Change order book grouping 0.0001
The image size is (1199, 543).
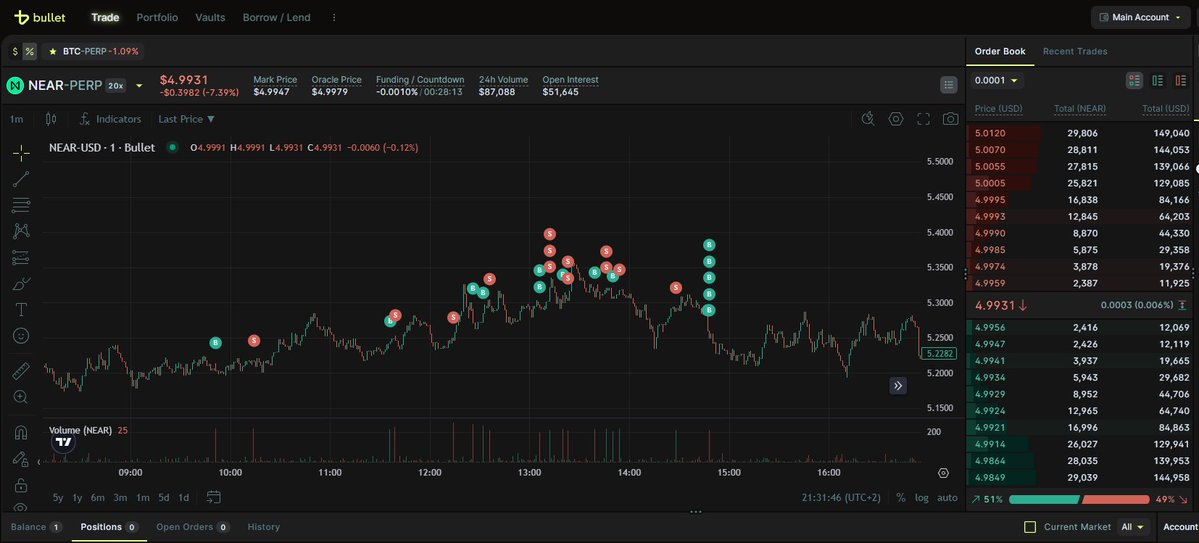996,80
